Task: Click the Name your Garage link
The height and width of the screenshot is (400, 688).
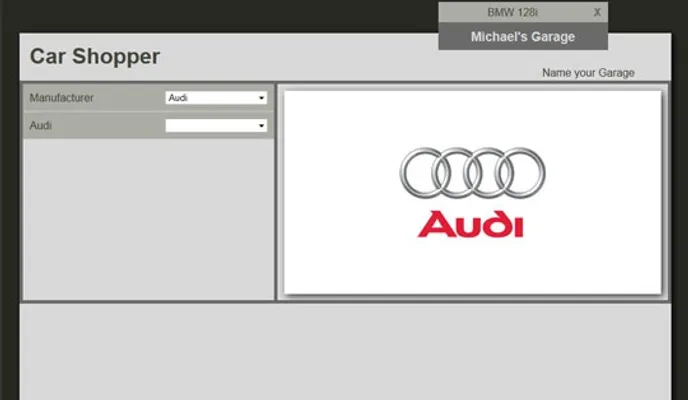Action: point(588,73)
